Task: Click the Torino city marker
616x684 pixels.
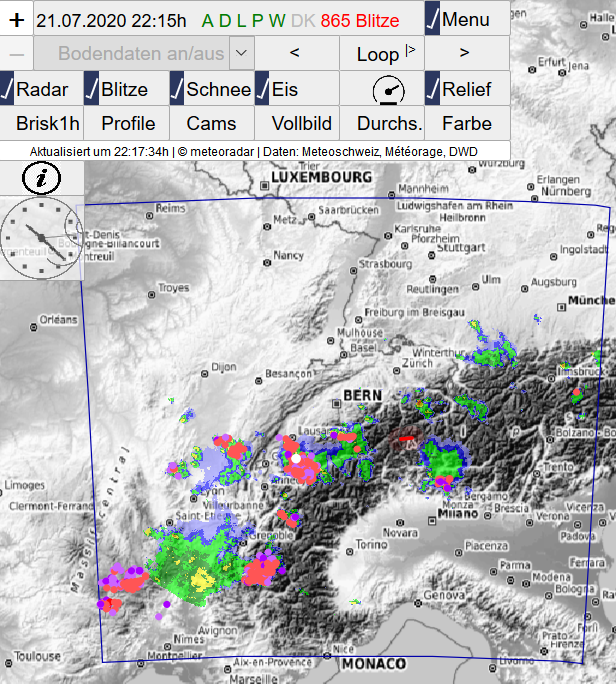Action: click(x=349, y=552)
